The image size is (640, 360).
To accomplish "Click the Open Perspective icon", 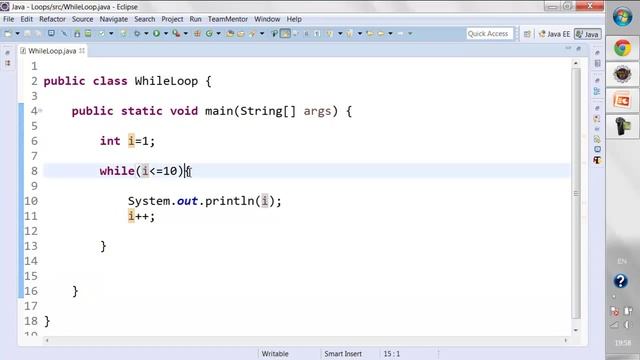I will tap(527, 34).
